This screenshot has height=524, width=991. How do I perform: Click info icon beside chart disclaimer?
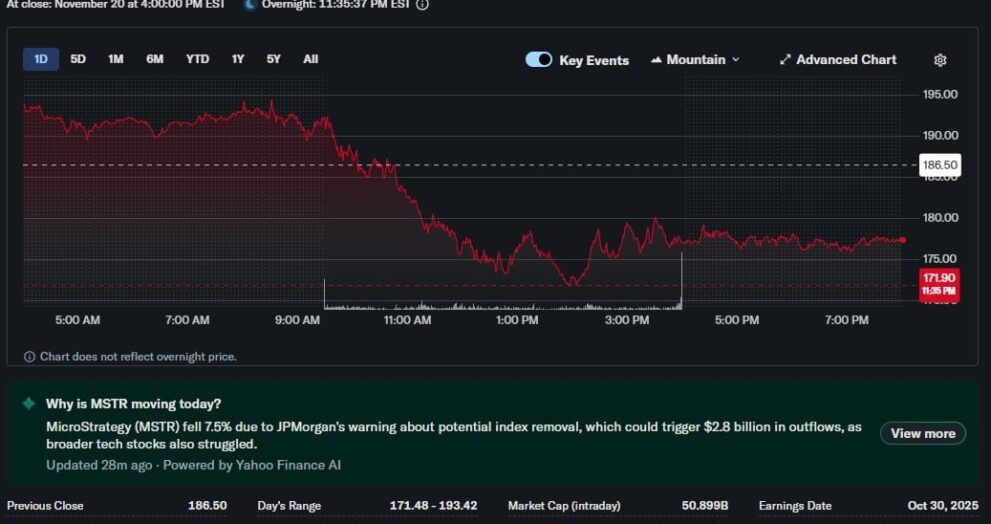29,356
